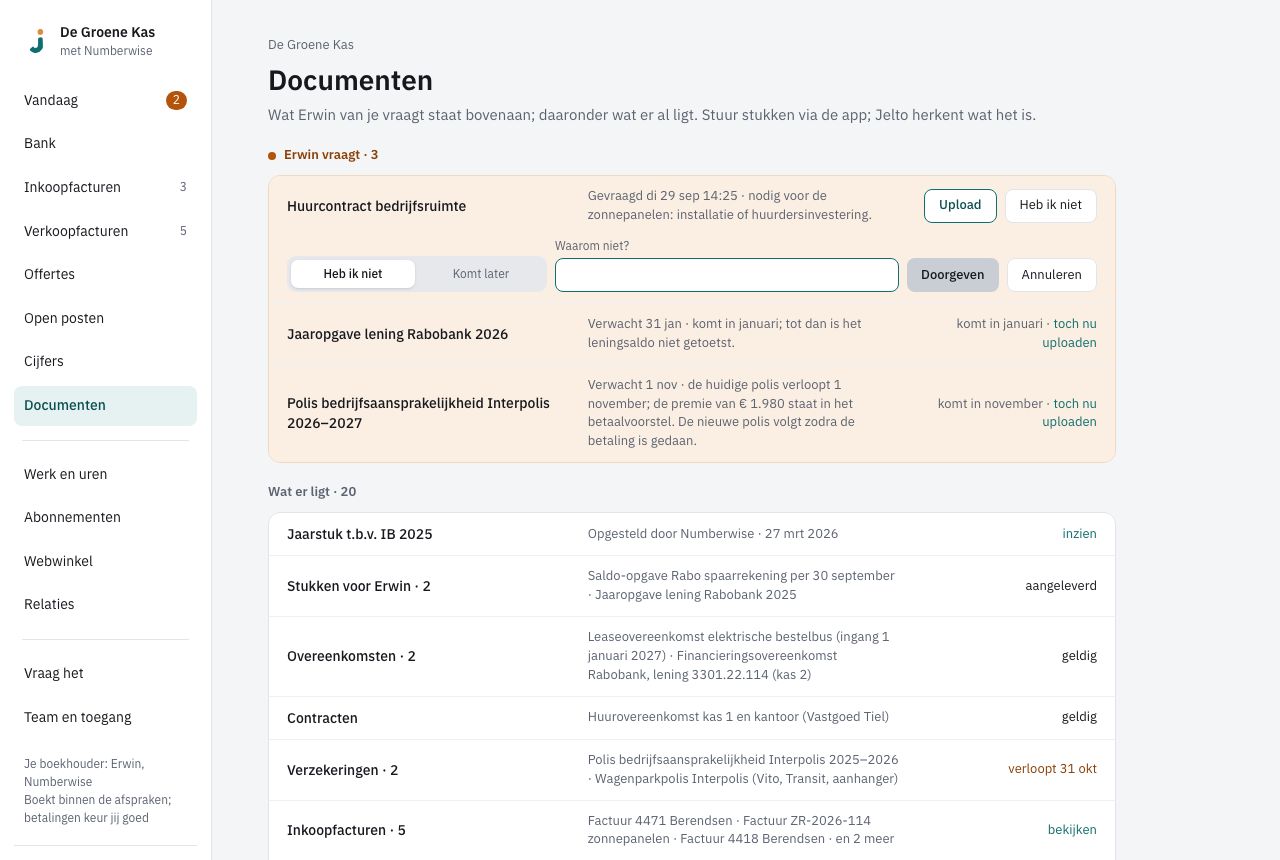Focus the Waarom niet? text field
This screenshot has height=860, width=1280.
point(727,275)
